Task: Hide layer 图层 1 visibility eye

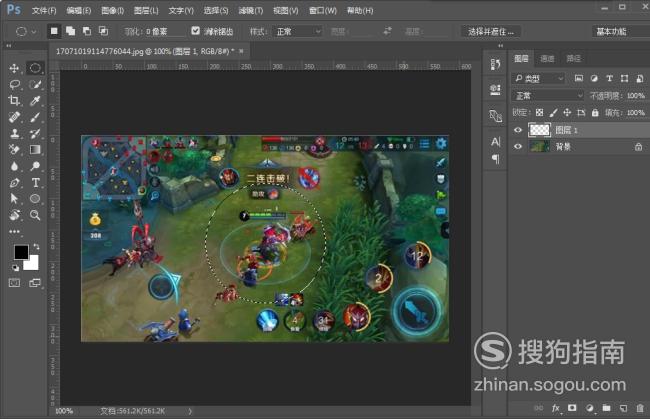Action: click(x=518, y=130)
